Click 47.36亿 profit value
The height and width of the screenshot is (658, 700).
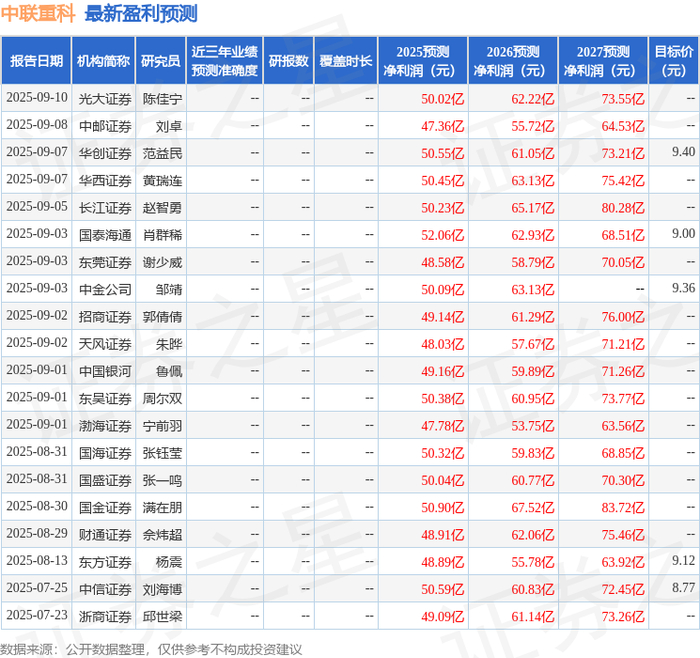tap(443, 126)
